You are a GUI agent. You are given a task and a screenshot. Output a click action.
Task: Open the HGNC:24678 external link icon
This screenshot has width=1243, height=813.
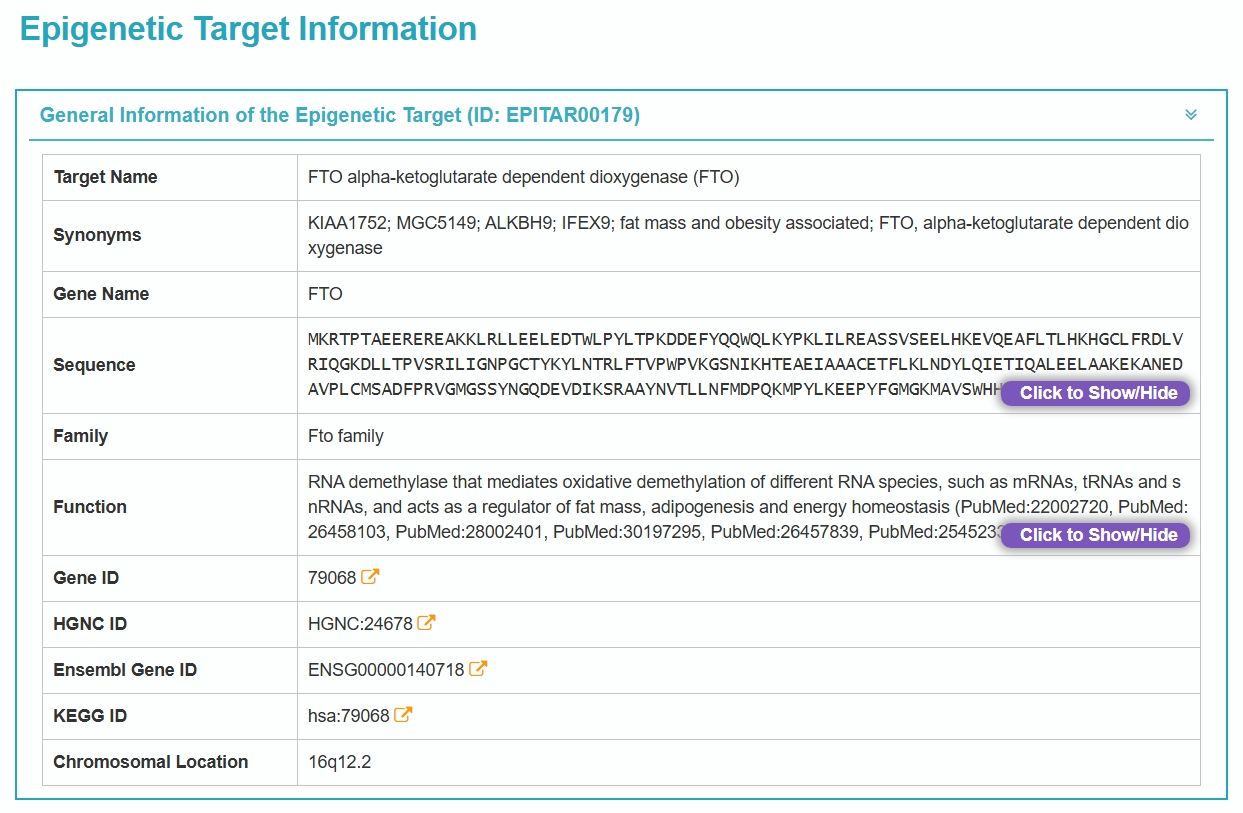(426, 623)
